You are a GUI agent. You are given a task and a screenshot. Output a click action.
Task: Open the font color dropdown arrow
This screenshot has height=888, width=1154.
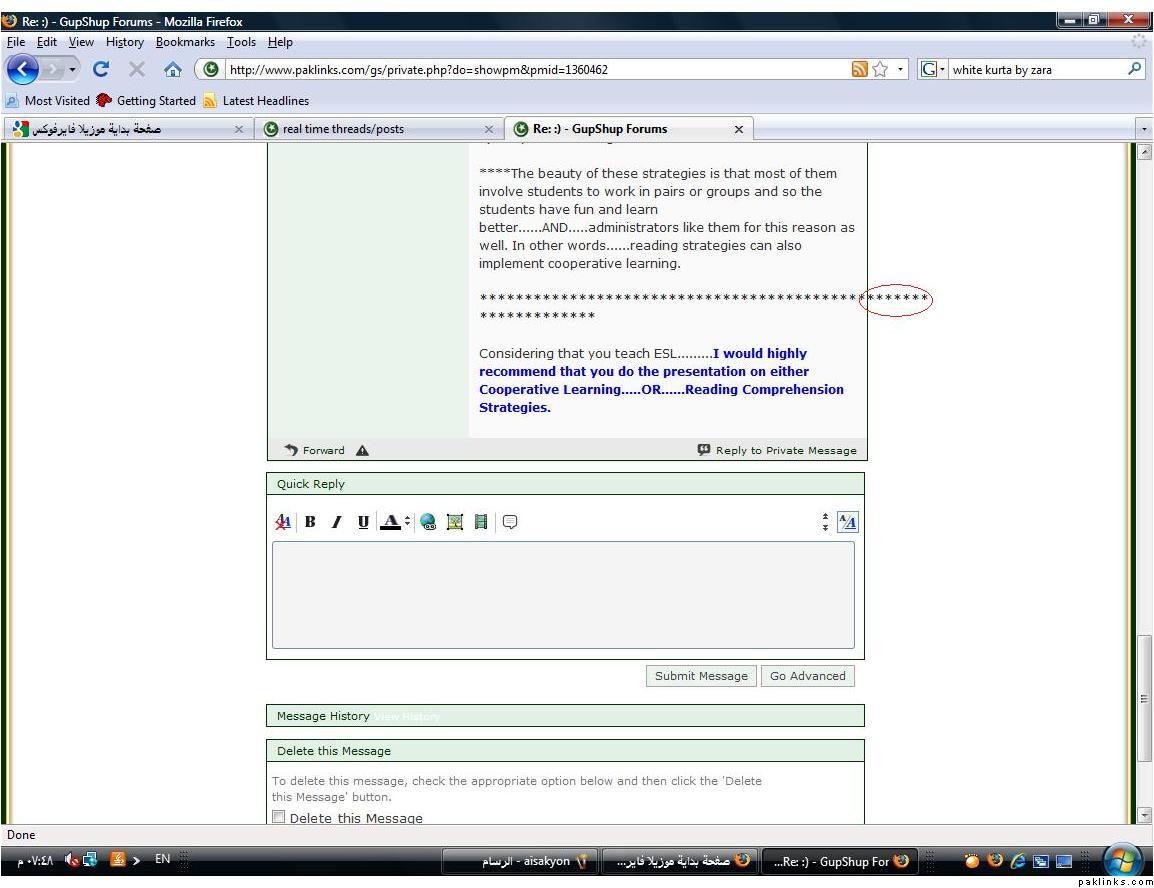[x=407, y=522]
